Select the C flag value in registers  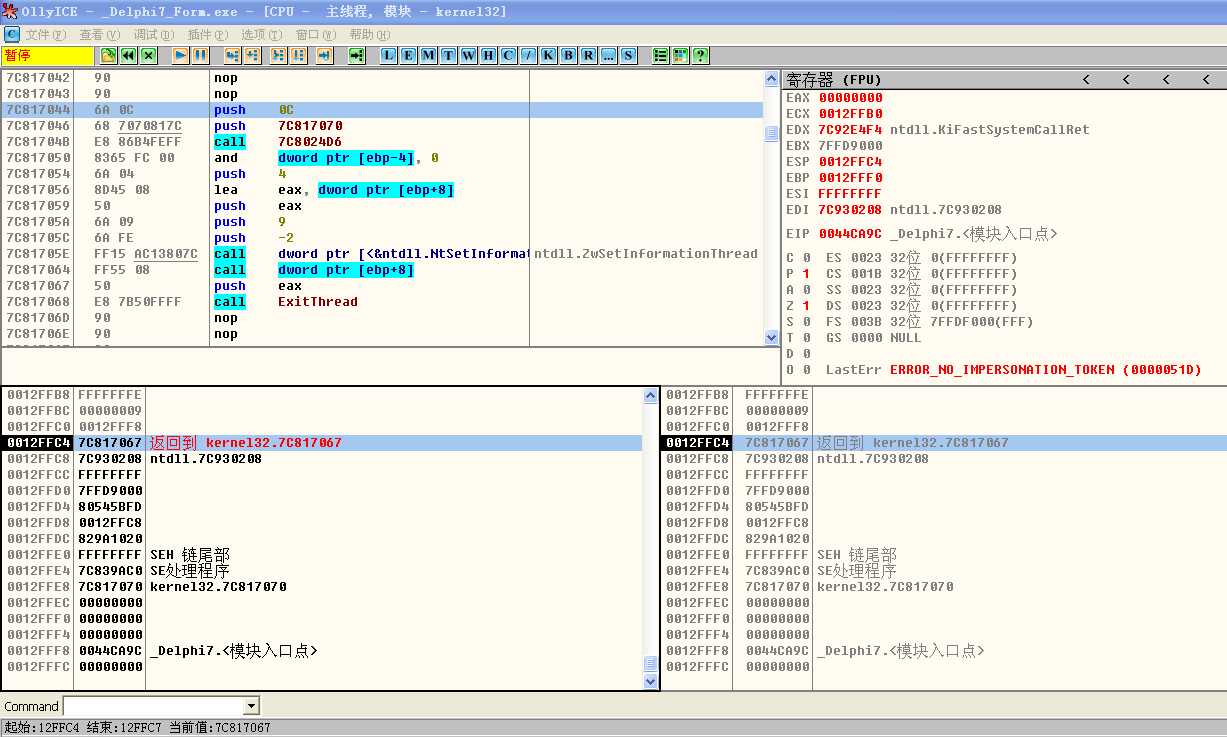click(x=806, y=258)
